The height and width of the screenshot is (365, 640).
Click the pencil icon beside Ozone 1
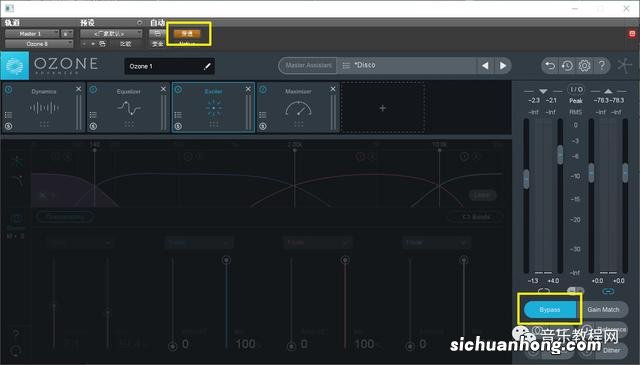(x=207, y=66)
